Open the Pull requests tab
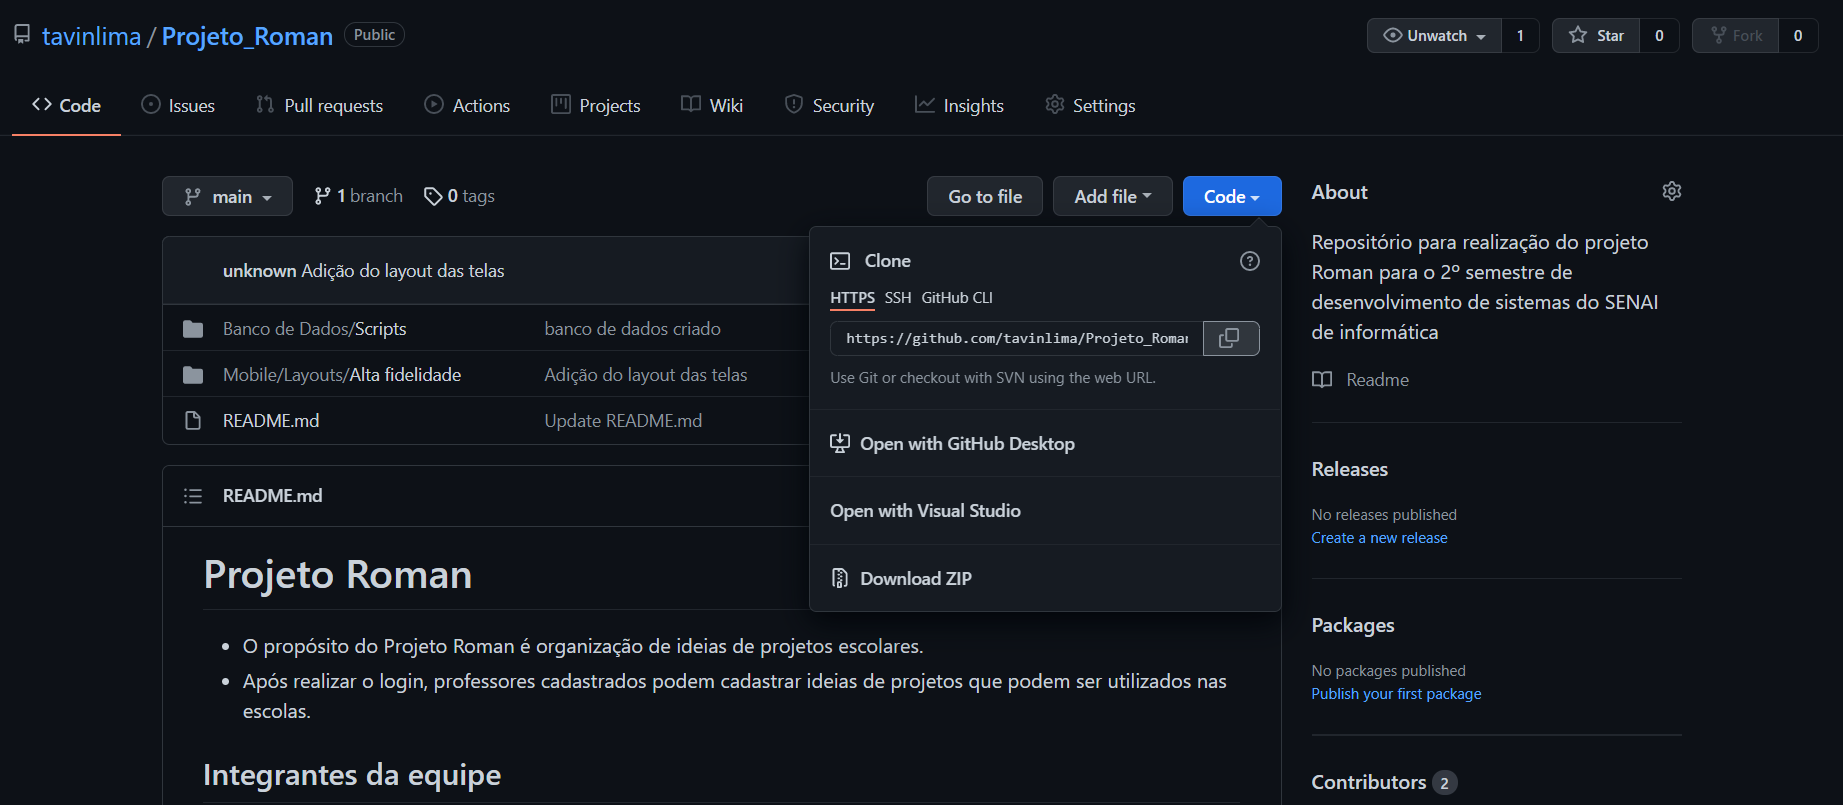 320,105
